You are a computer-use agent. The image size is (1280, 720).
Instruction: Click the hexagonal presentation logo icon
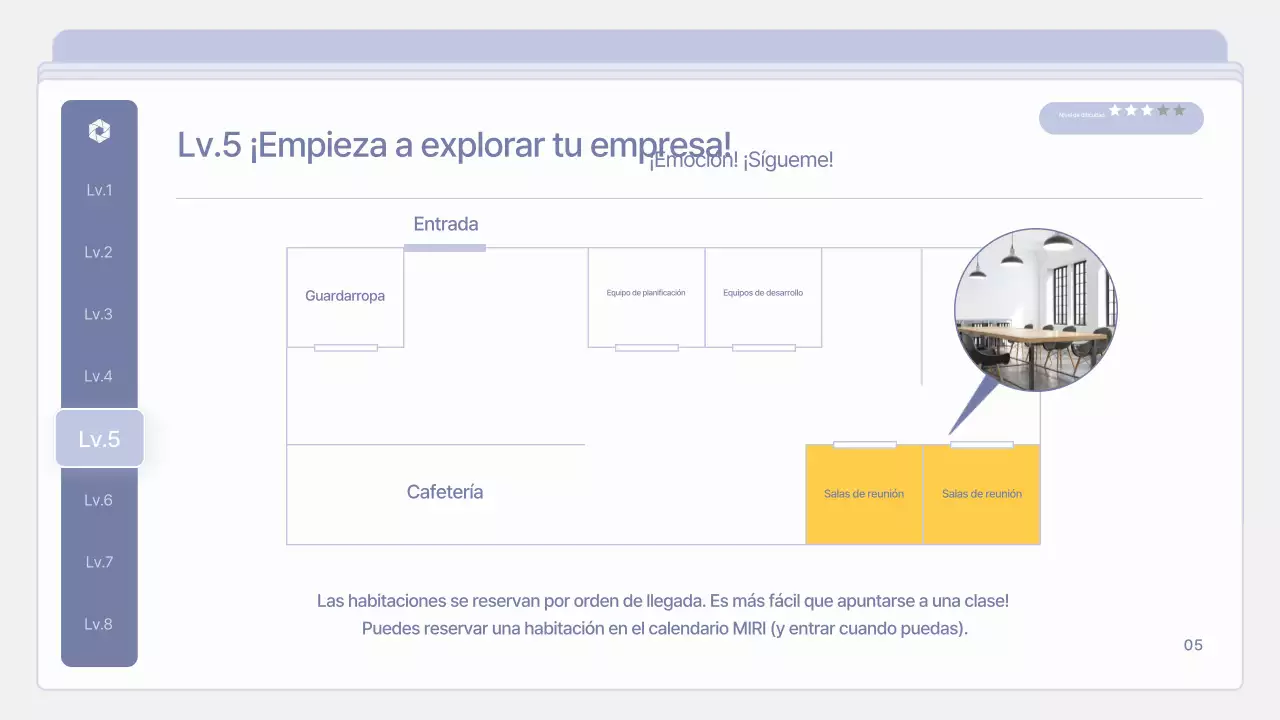tap(99, 130)
